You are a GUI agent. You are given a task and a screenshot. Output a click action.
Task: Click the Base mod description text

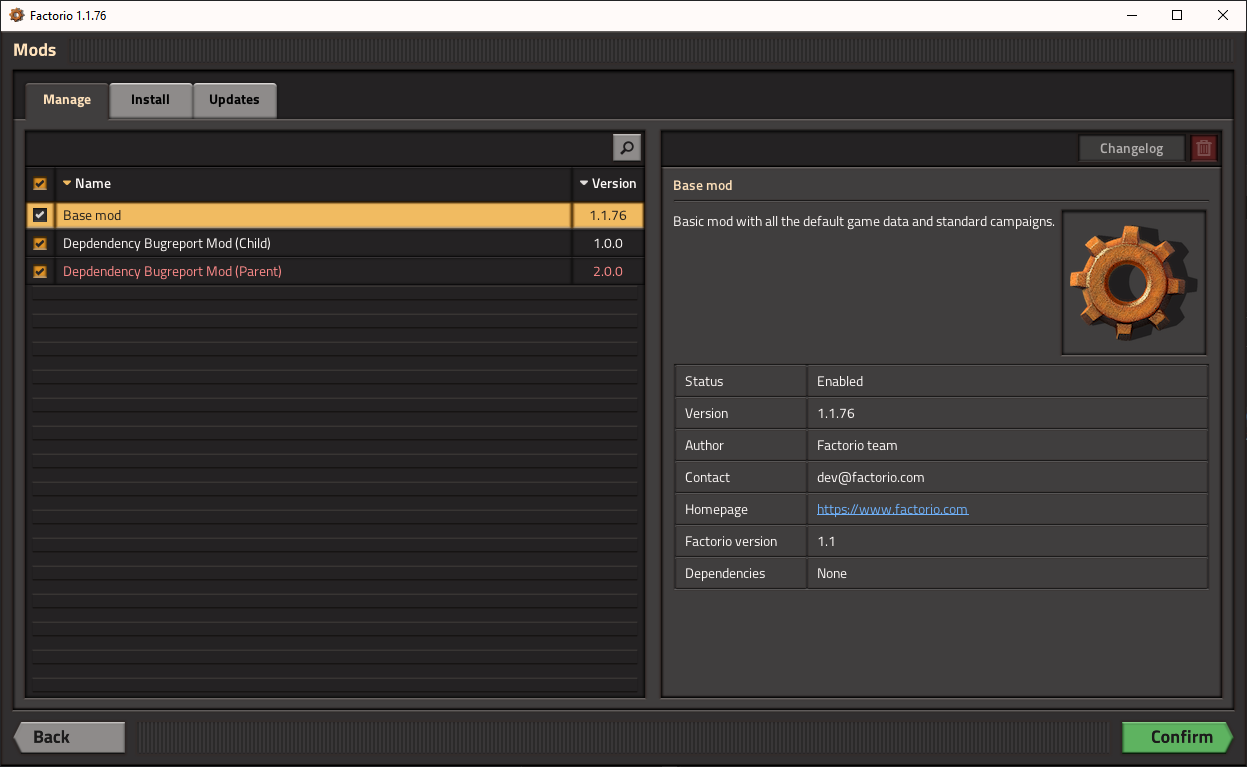point(864,221)
